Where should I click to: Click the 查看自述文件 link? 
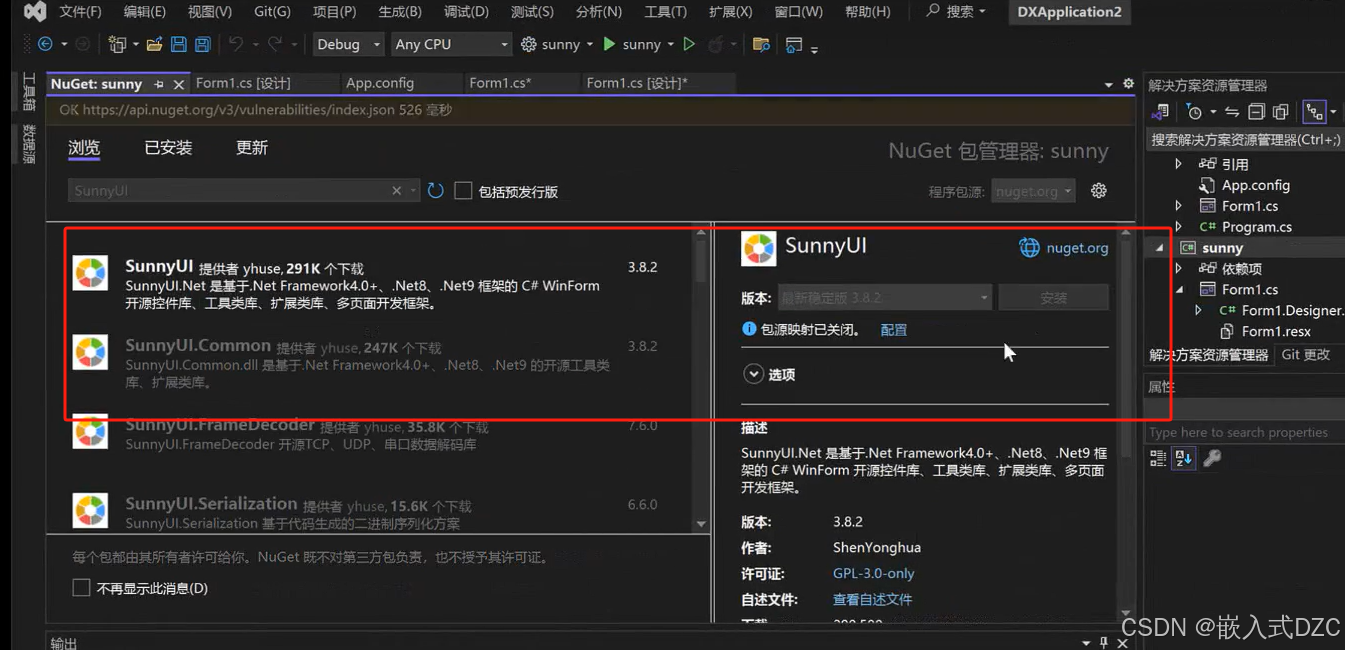click(x=872, y=599)
